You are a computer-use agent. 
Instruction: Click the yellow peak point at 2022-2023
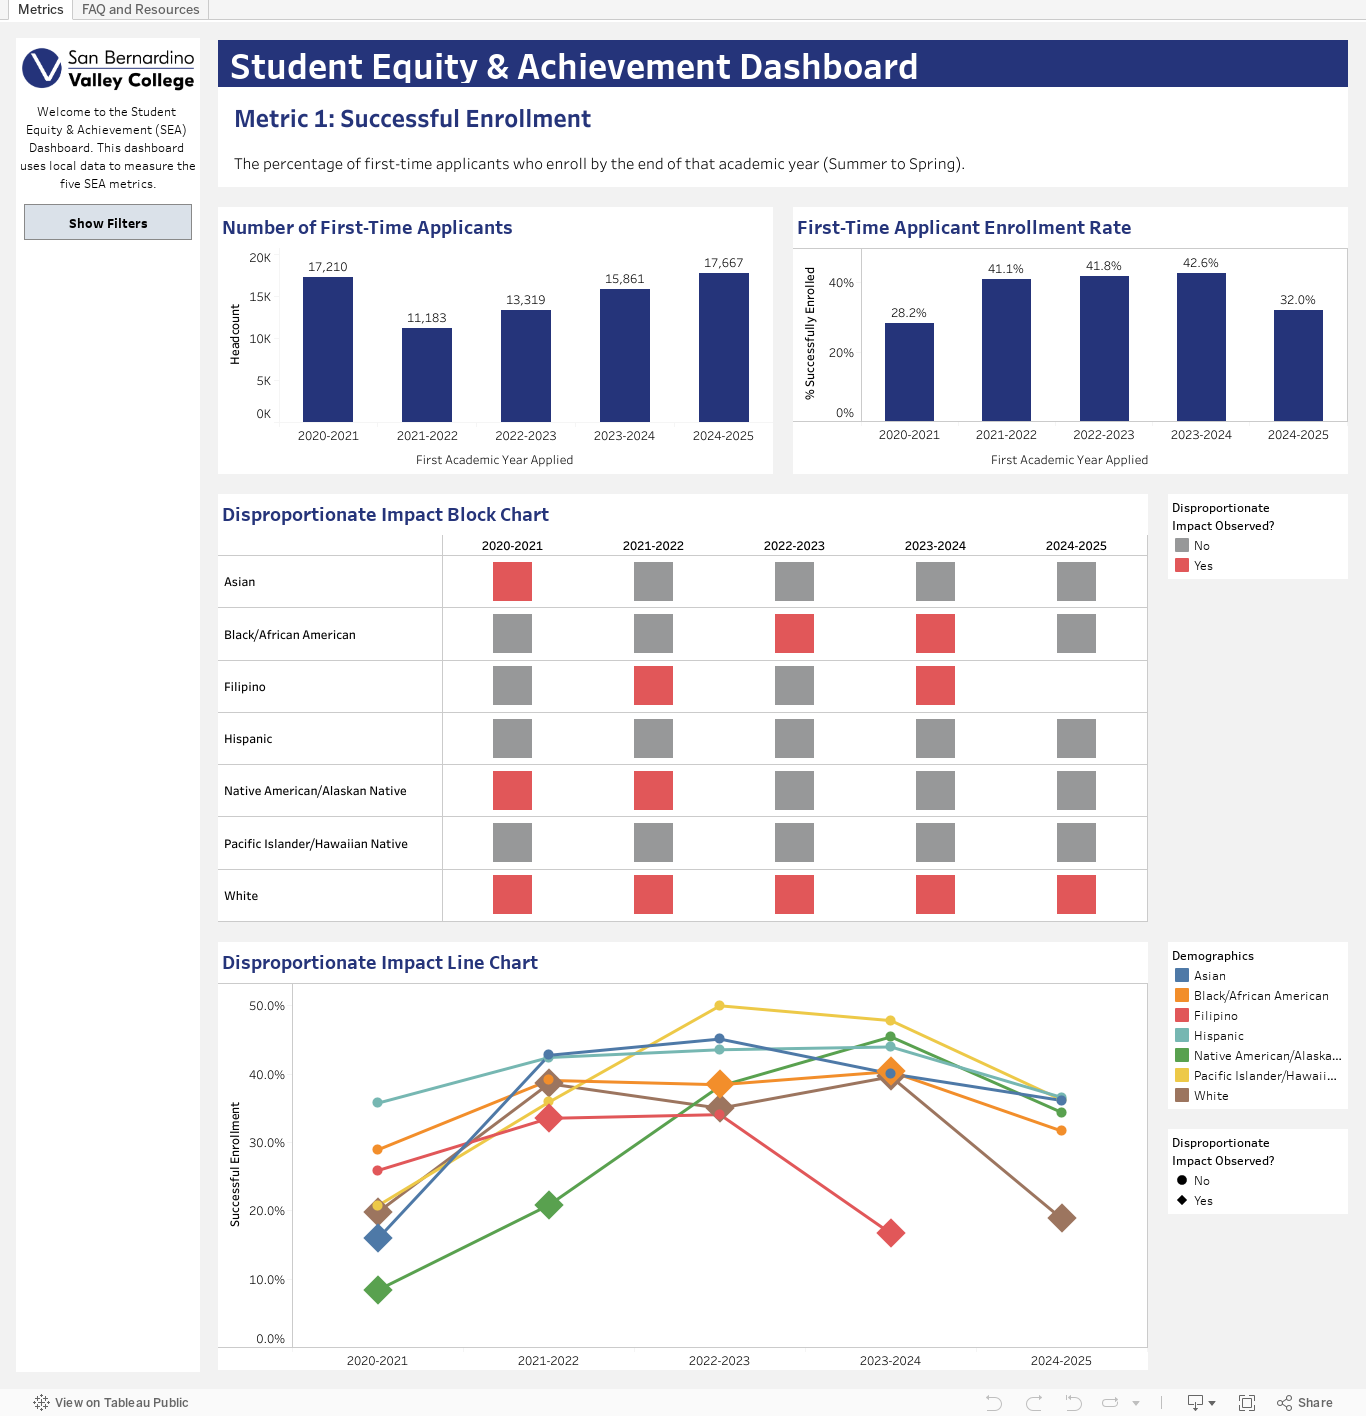719,1005
